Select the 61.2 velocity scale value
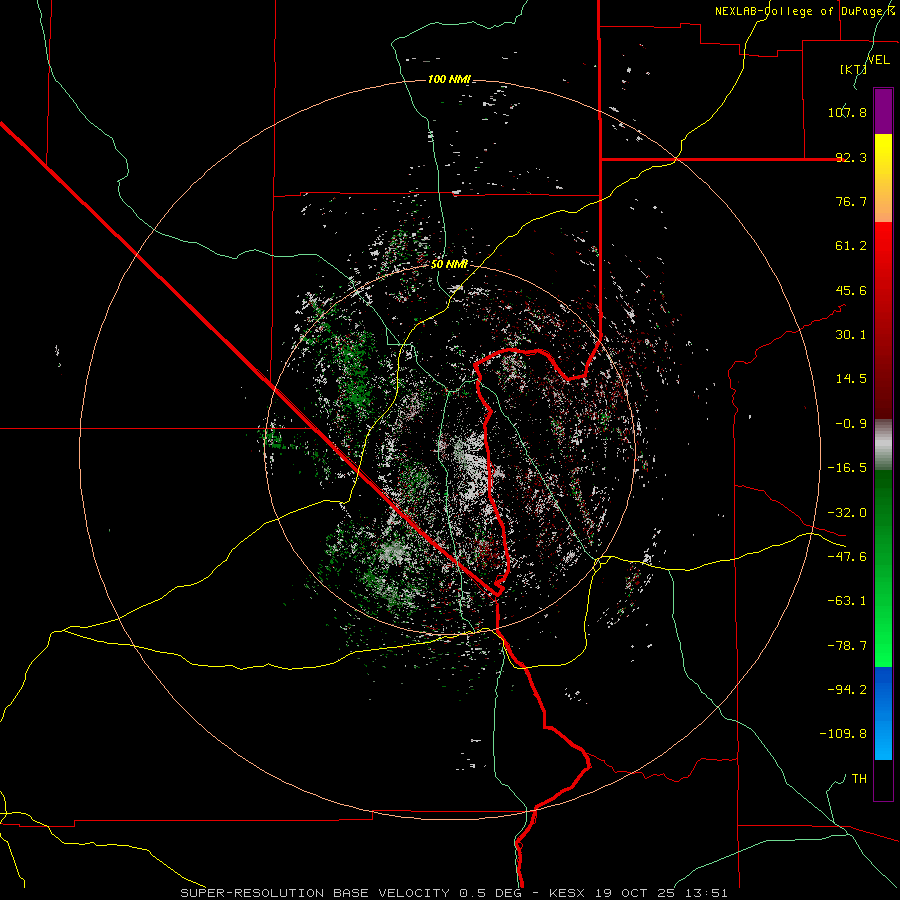 851,246
